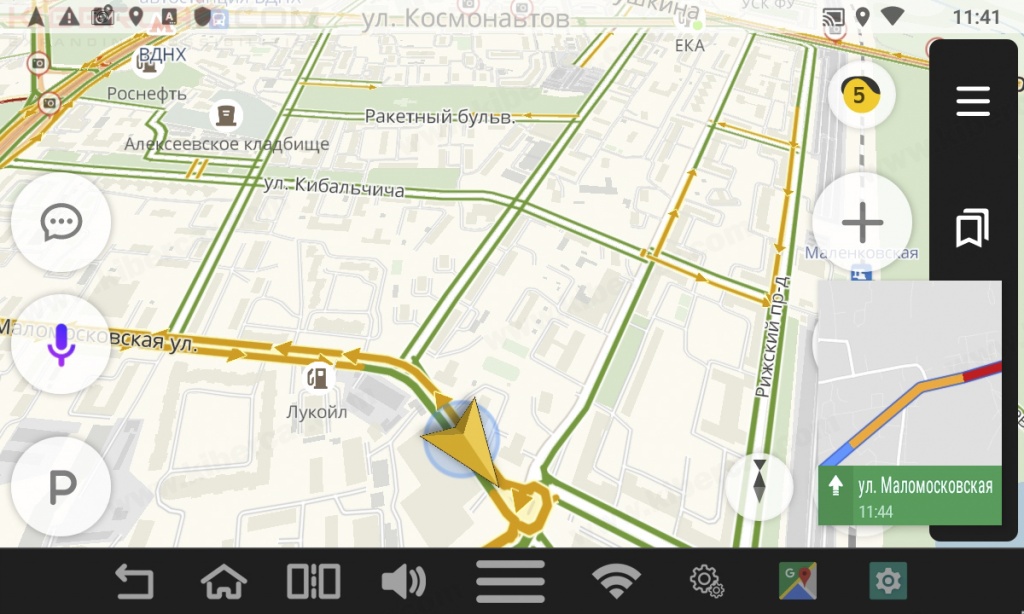1024x614 pixels.
Task: Open the hamburger menu in side panel
Action: 973,101
